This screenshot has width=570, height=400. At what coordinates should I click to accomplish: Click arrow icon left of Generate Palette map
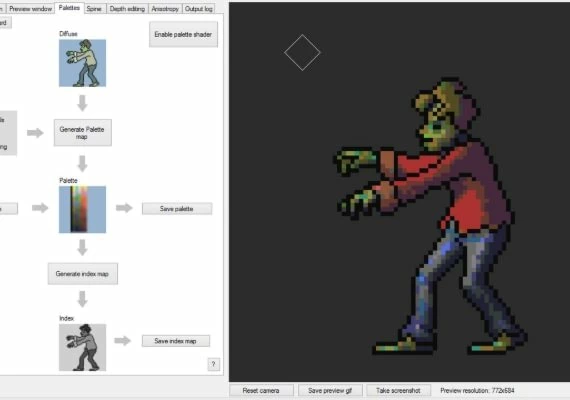35,133
